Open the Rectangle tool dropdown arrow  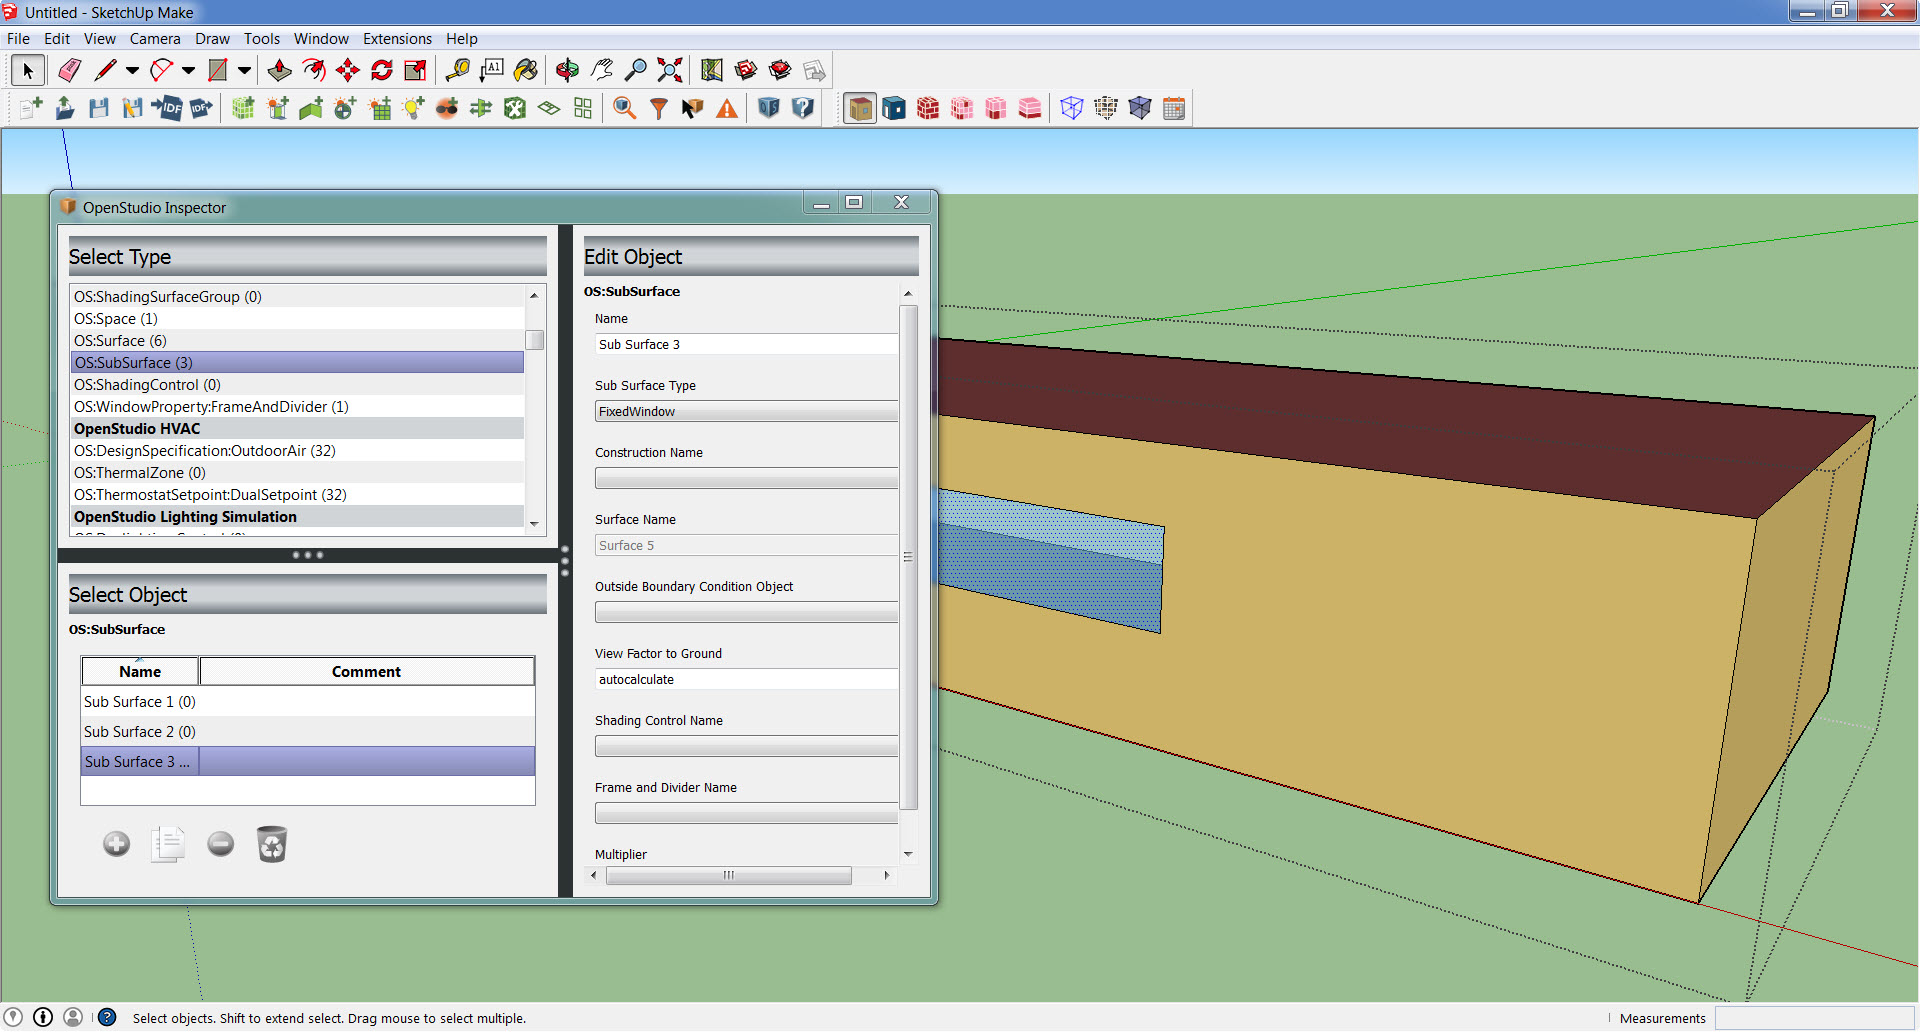pyautogui.click(x=245, y=70)
